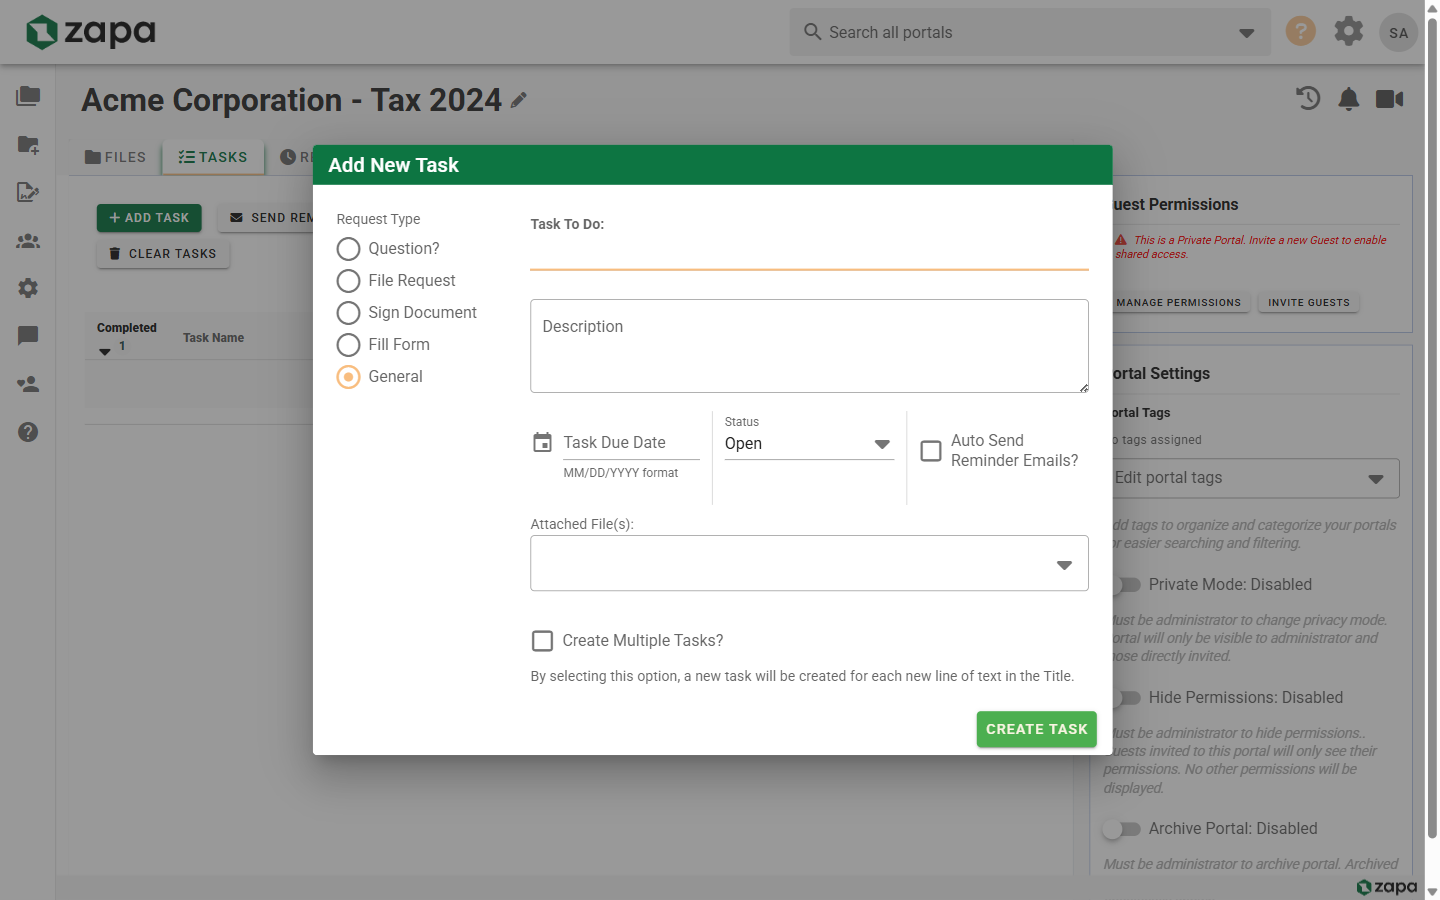Viewport: 1440px width, 900px height.
Task: Click the Task To Do input field
Action: (809, 254)
